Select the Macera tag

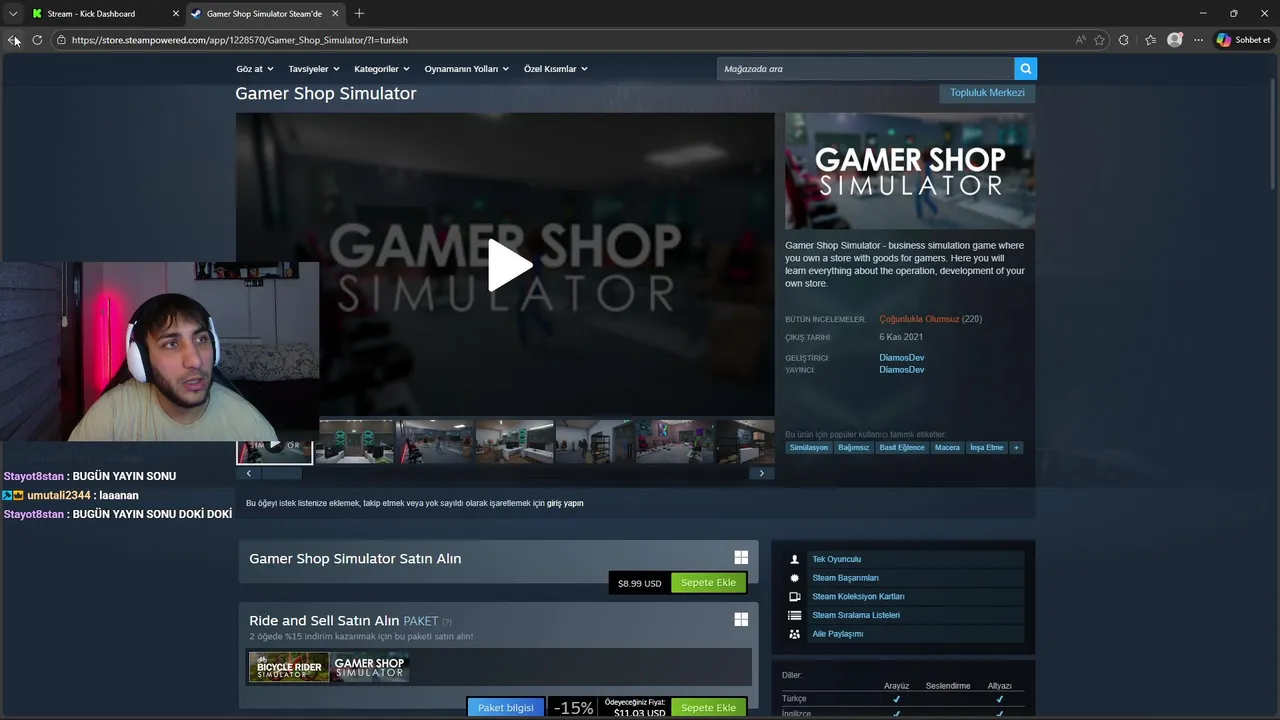[x=947, y=448]
